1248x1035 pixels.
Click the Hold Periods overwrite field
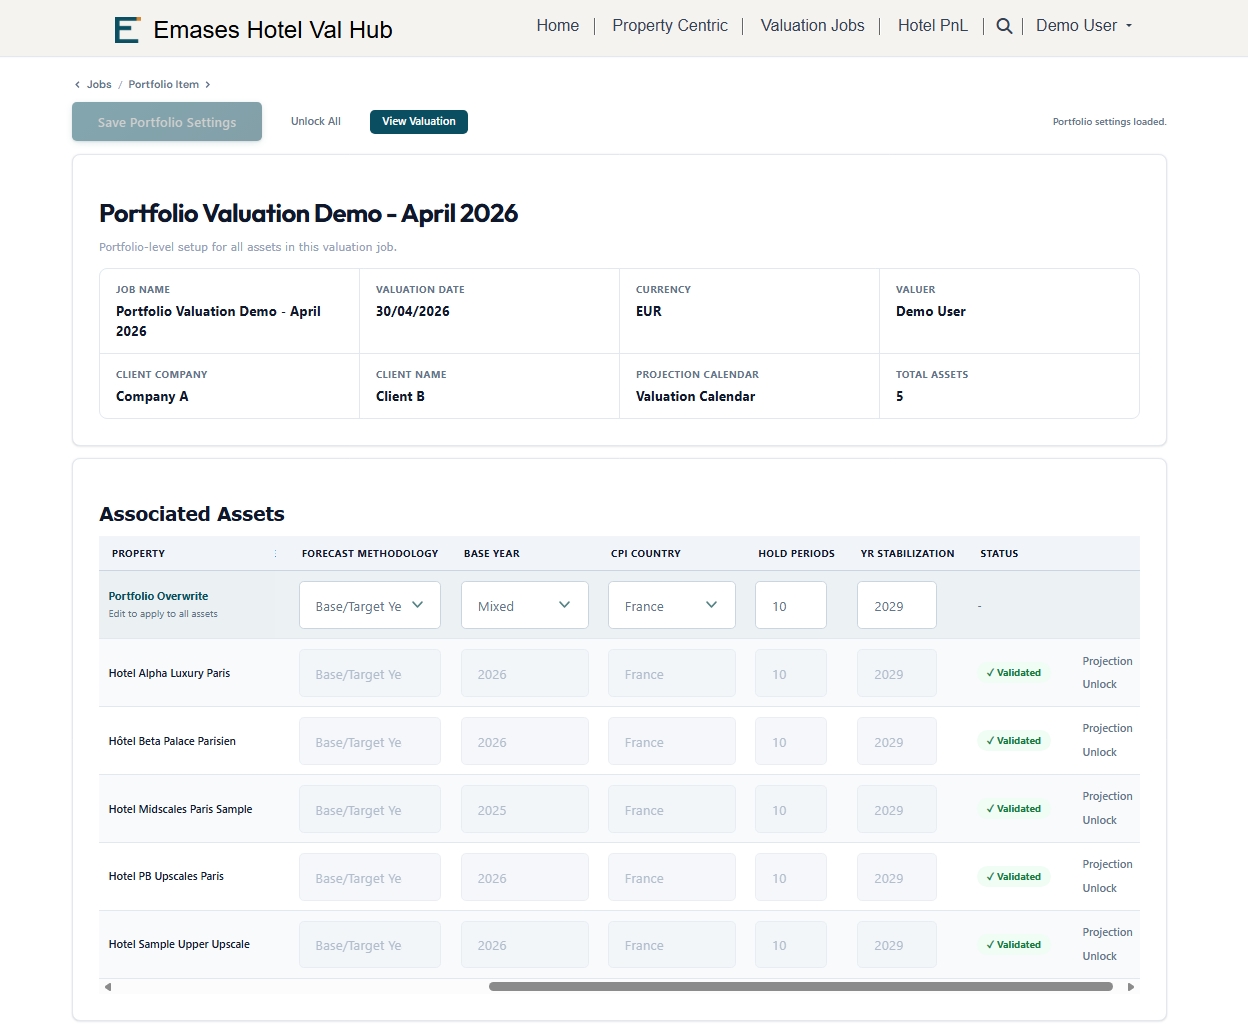pyautogui.click(x=791, y=606)
